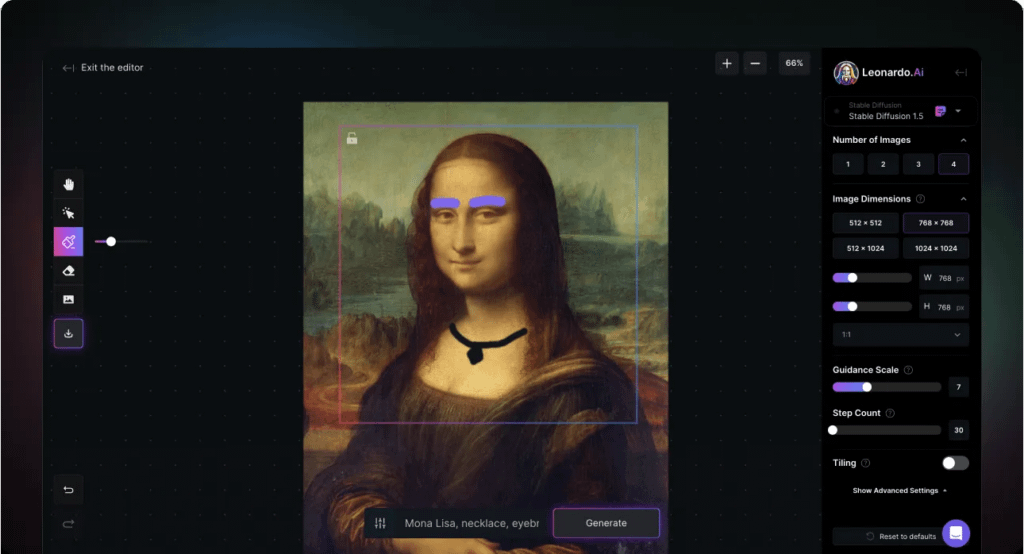The width and height of the screenshot is (1024, 554).
Task: Adjust the Guidance Scale slider
Action: (886, 387)
